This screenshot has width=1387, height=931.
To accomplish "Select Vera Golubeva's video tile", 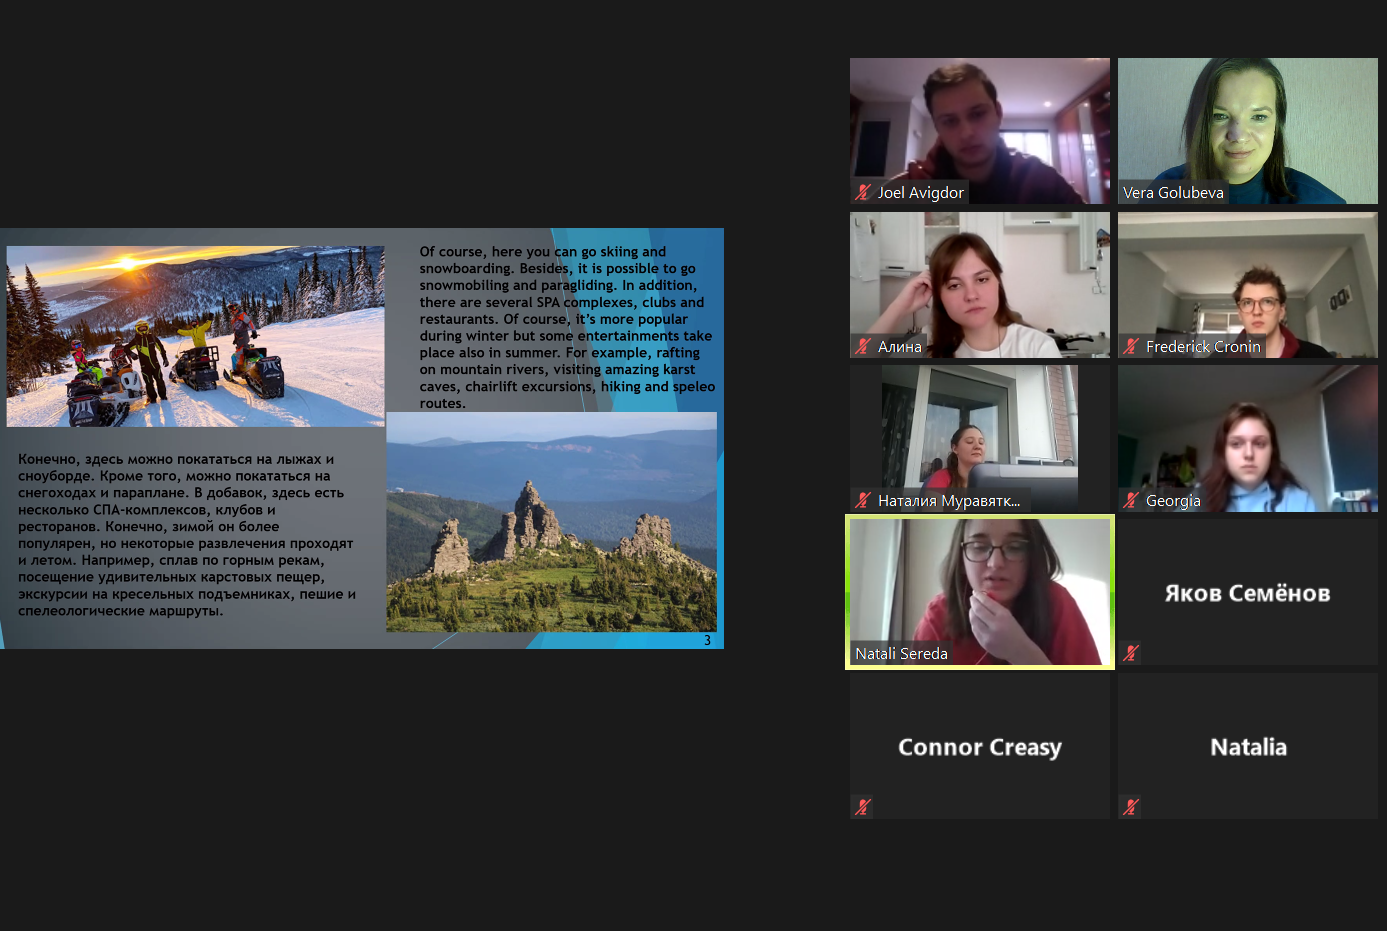I will coord(1248,131).
